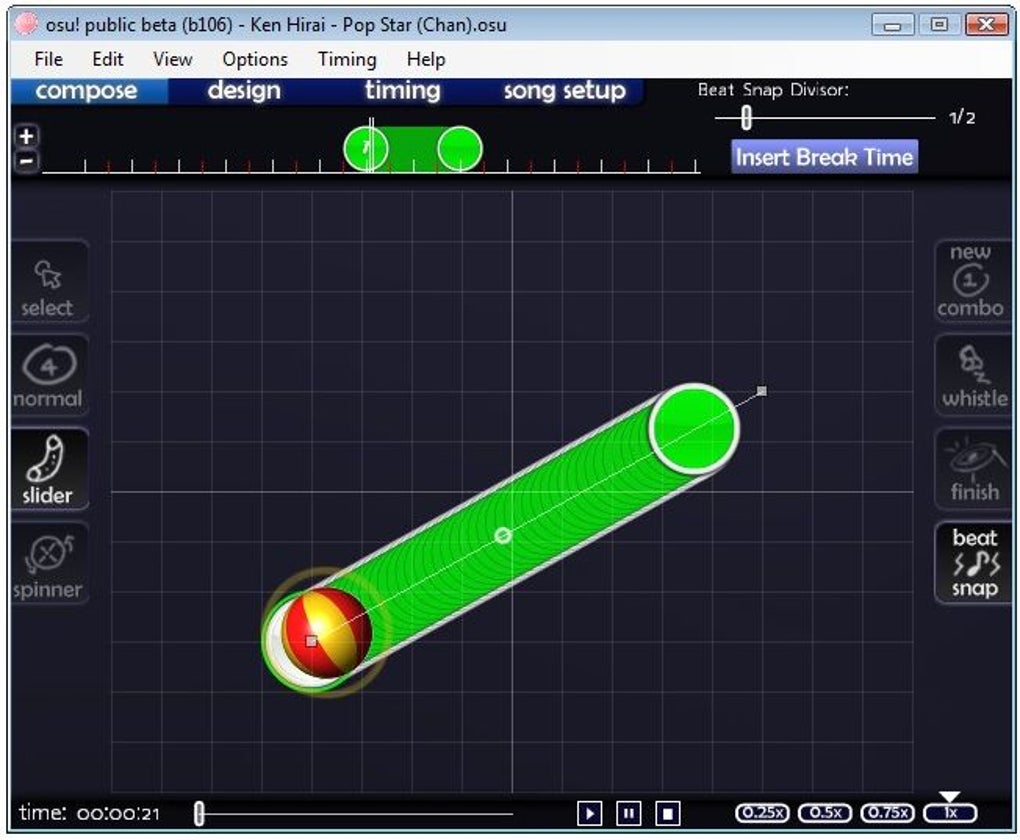1020x840 pixels.
Task: Open the Timing menu
Action: (347, 59)
